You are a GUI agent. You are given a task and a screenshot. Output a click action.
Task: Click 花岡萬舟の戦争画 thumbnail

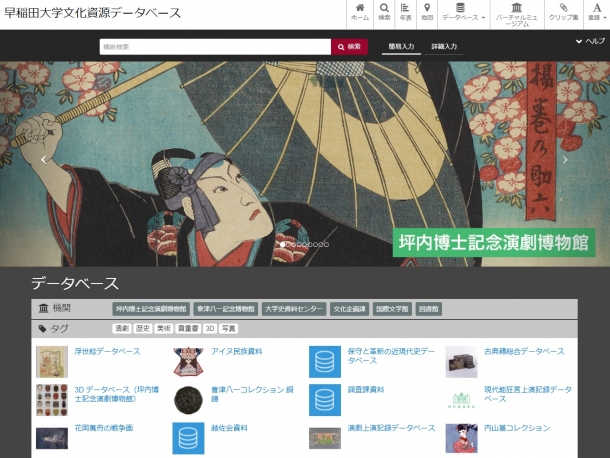pyautogui.click(x=52, y=438)
